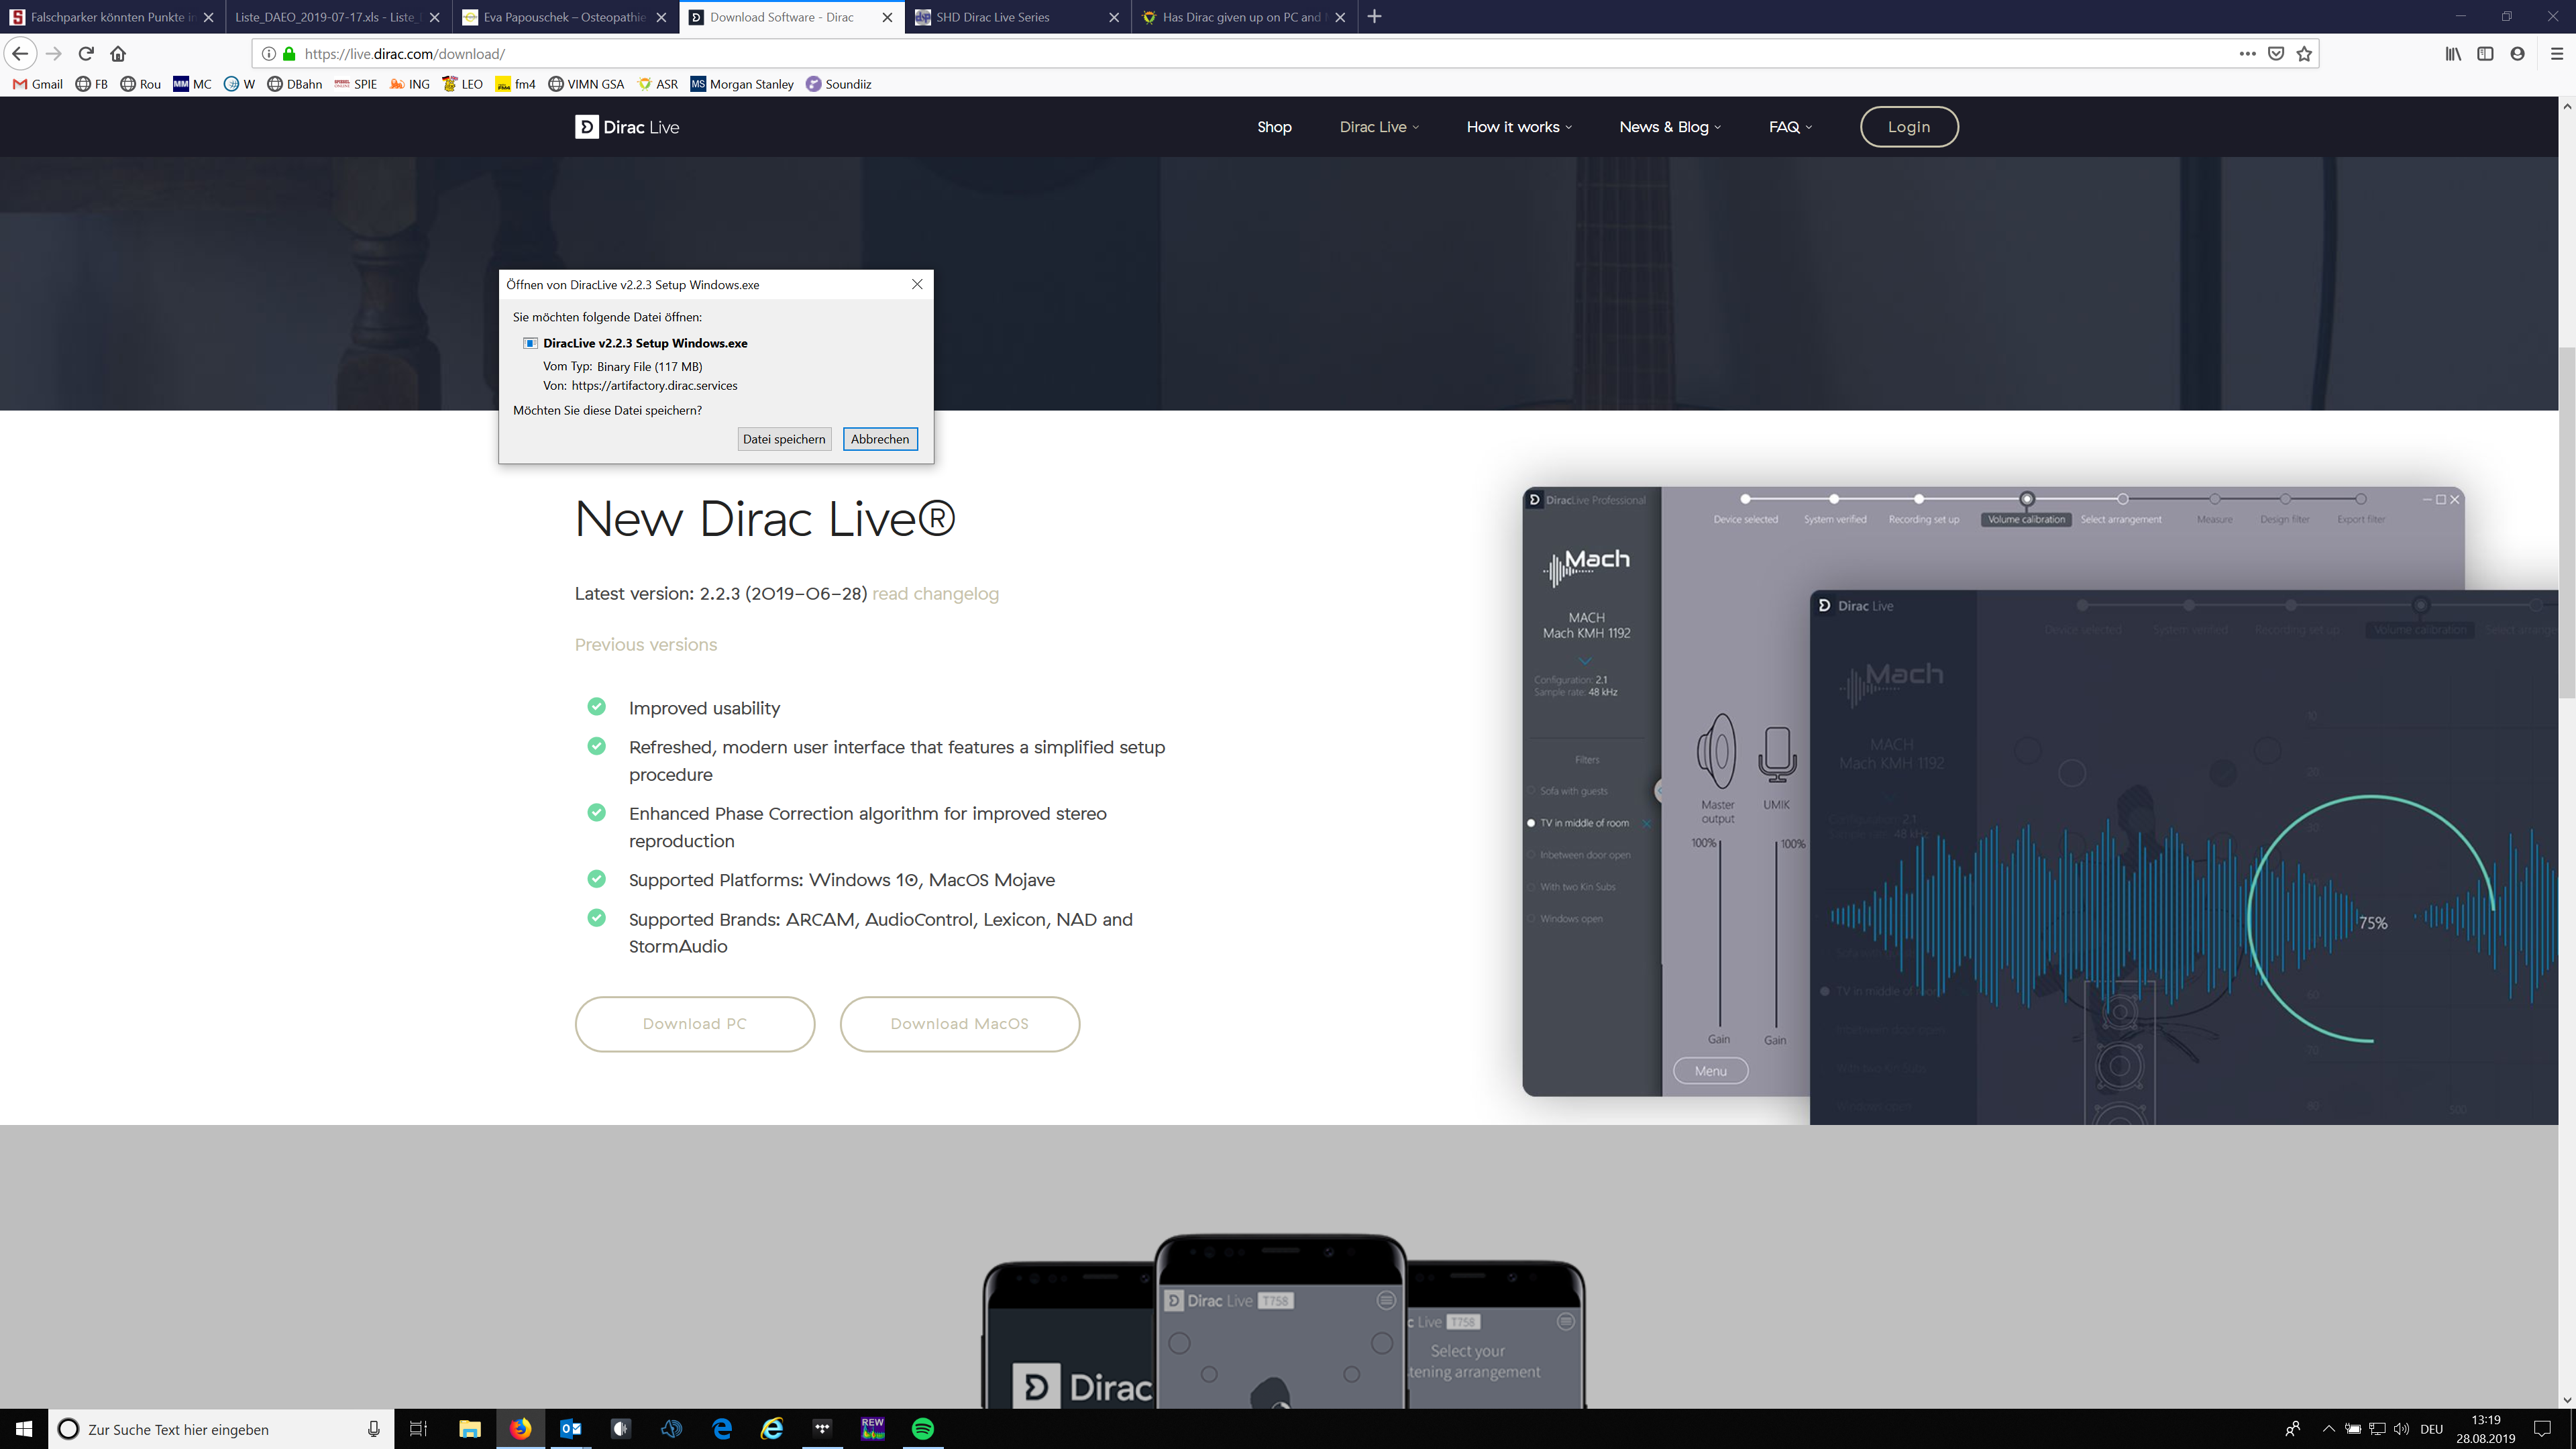Open the Firefox home page
2576x1449 pixels.
tap(118, 54)
